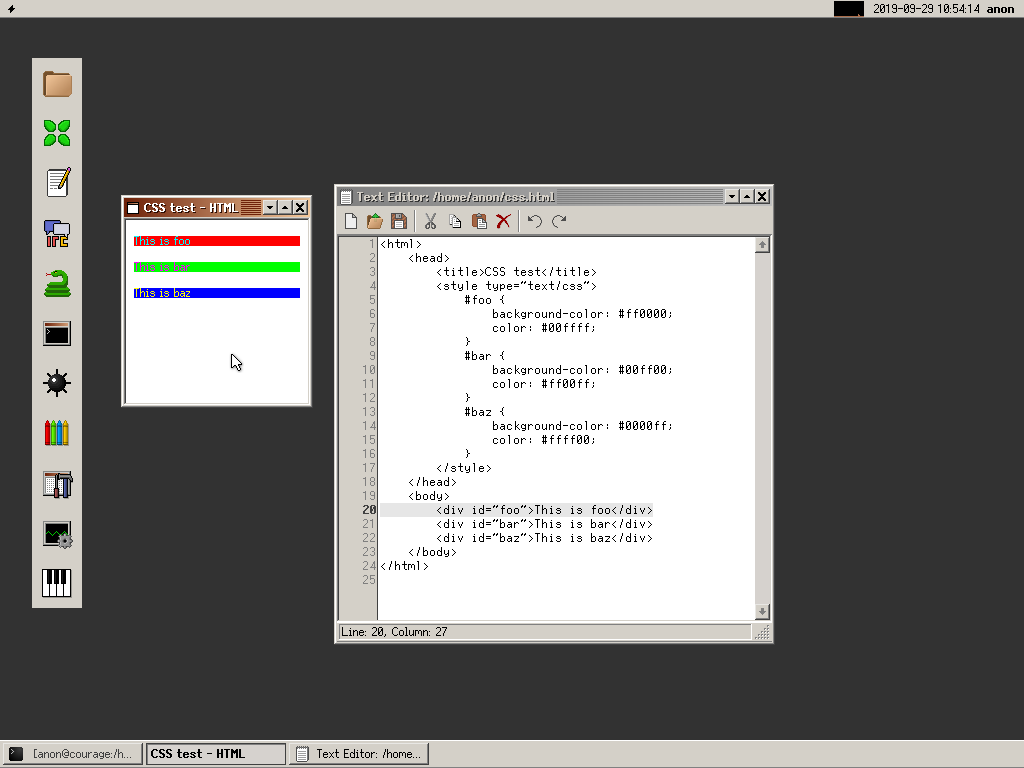This screenshot has width=1024, height=768.
Task: Open the Terminal launcher icon
Action: (x=57, y=333)
